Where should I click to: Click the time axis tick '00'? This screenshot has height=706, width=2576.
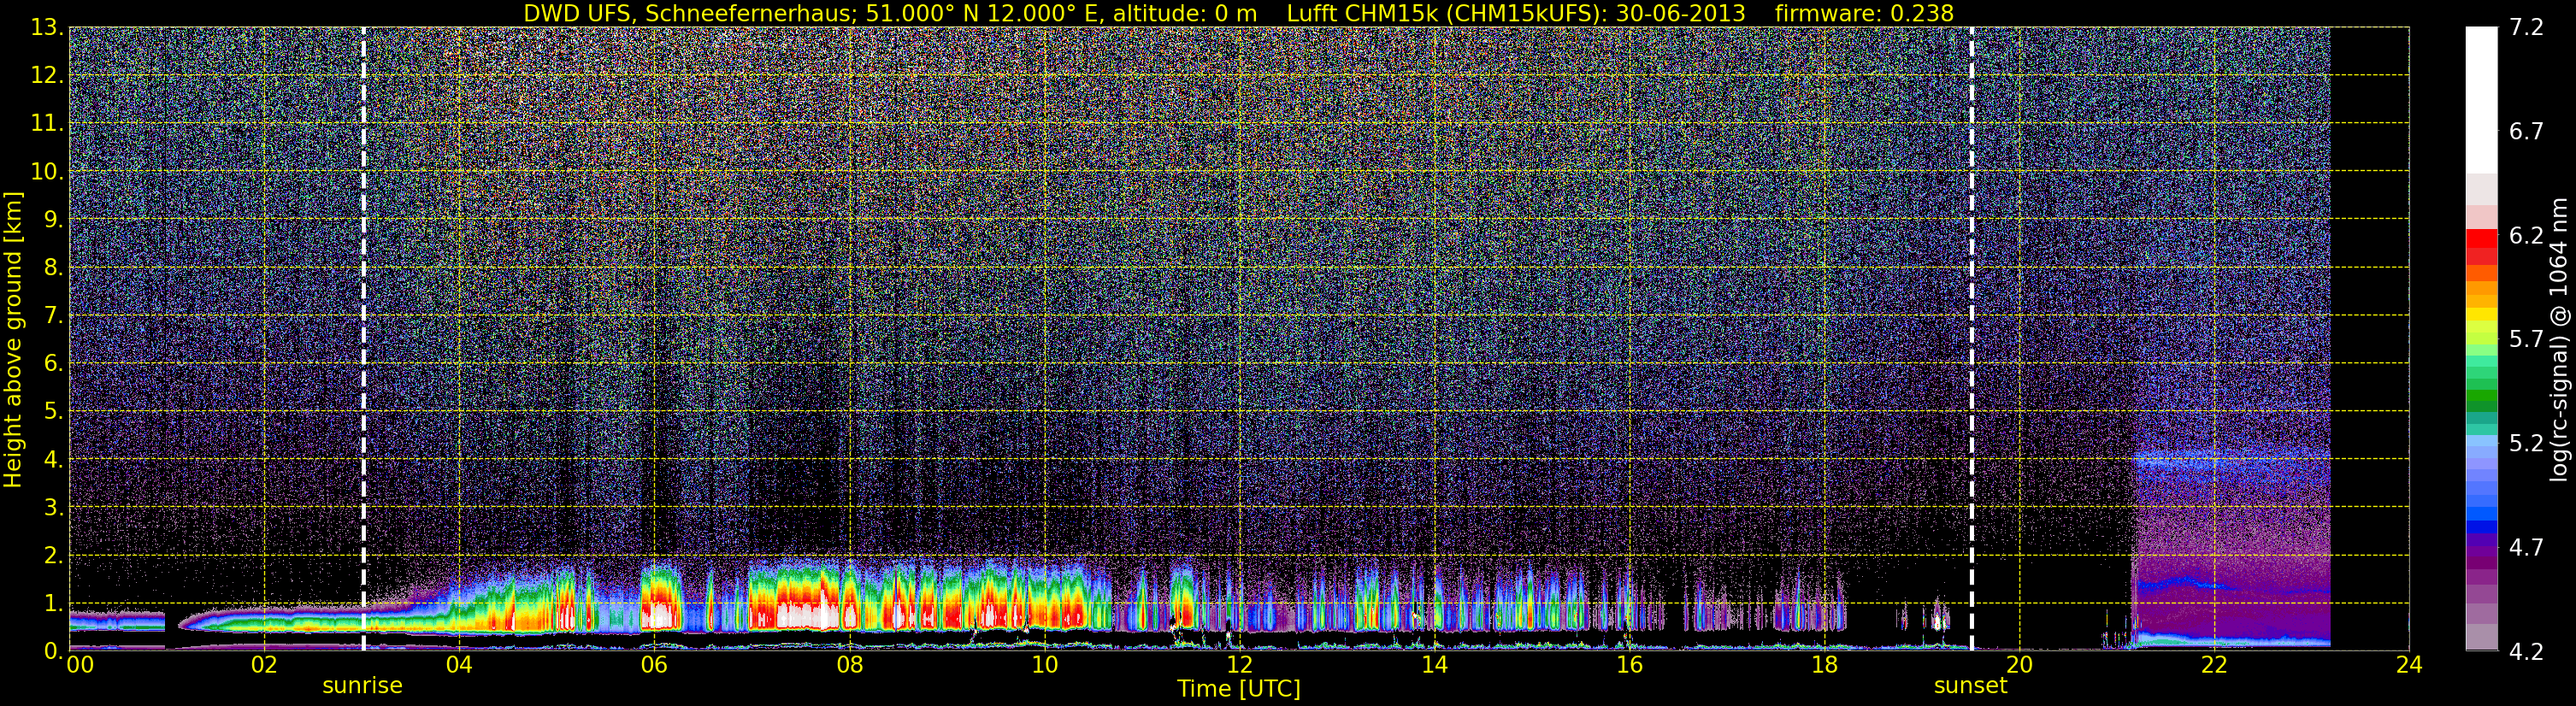[x=79, y=666]
